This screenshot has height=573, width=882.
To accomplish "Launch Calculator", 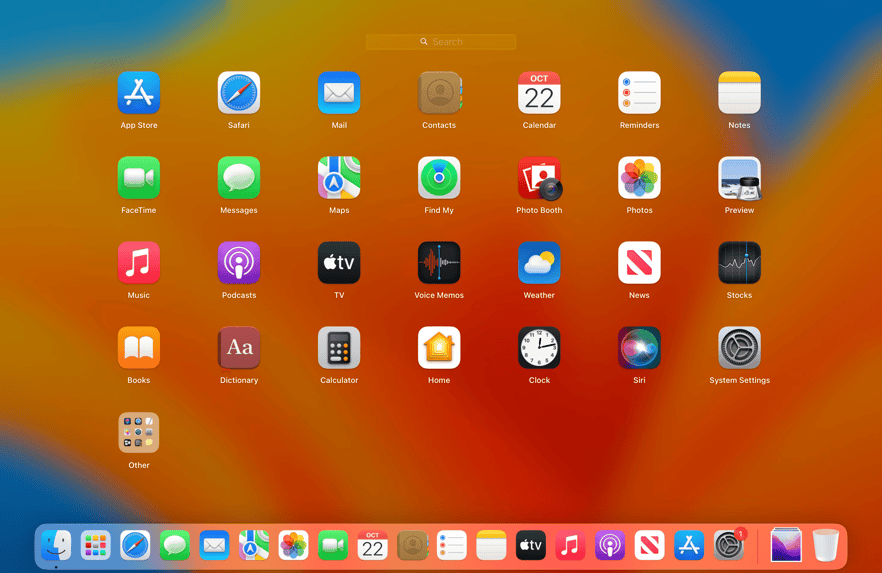I will coord(339,348).
